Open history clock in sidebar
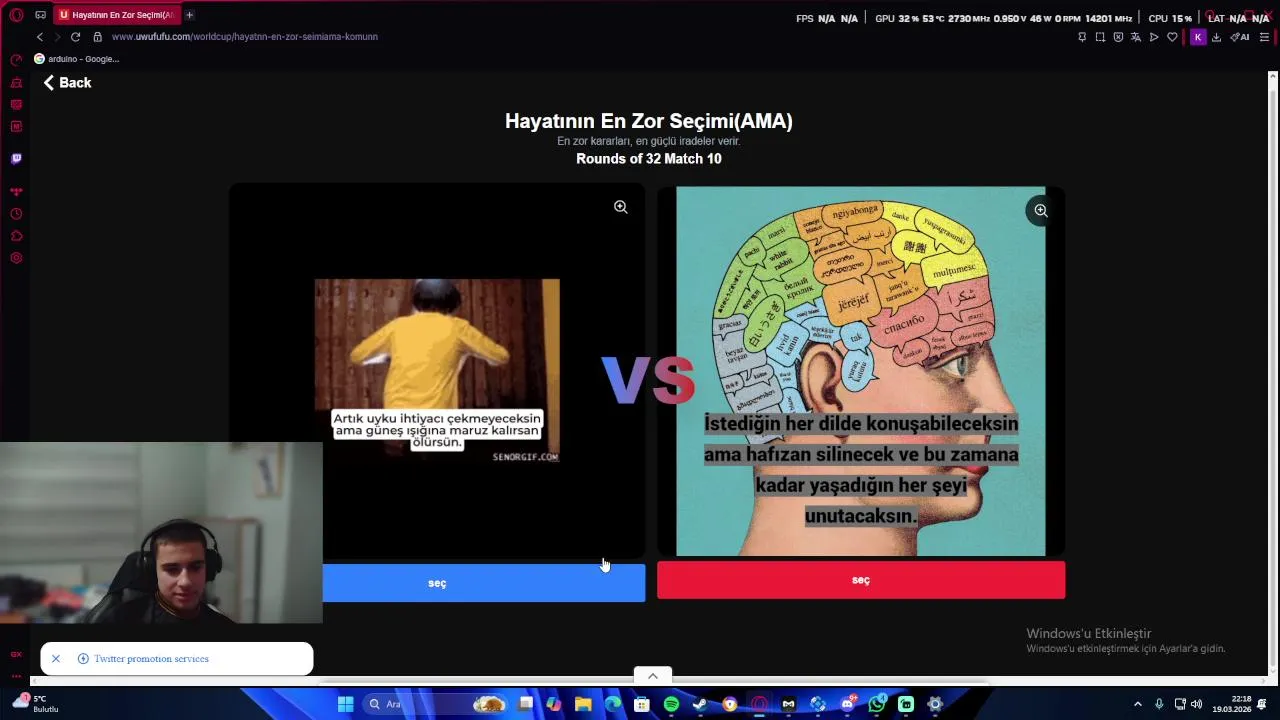The width and height of the screenshot is (1280, 720). (16, 214)
